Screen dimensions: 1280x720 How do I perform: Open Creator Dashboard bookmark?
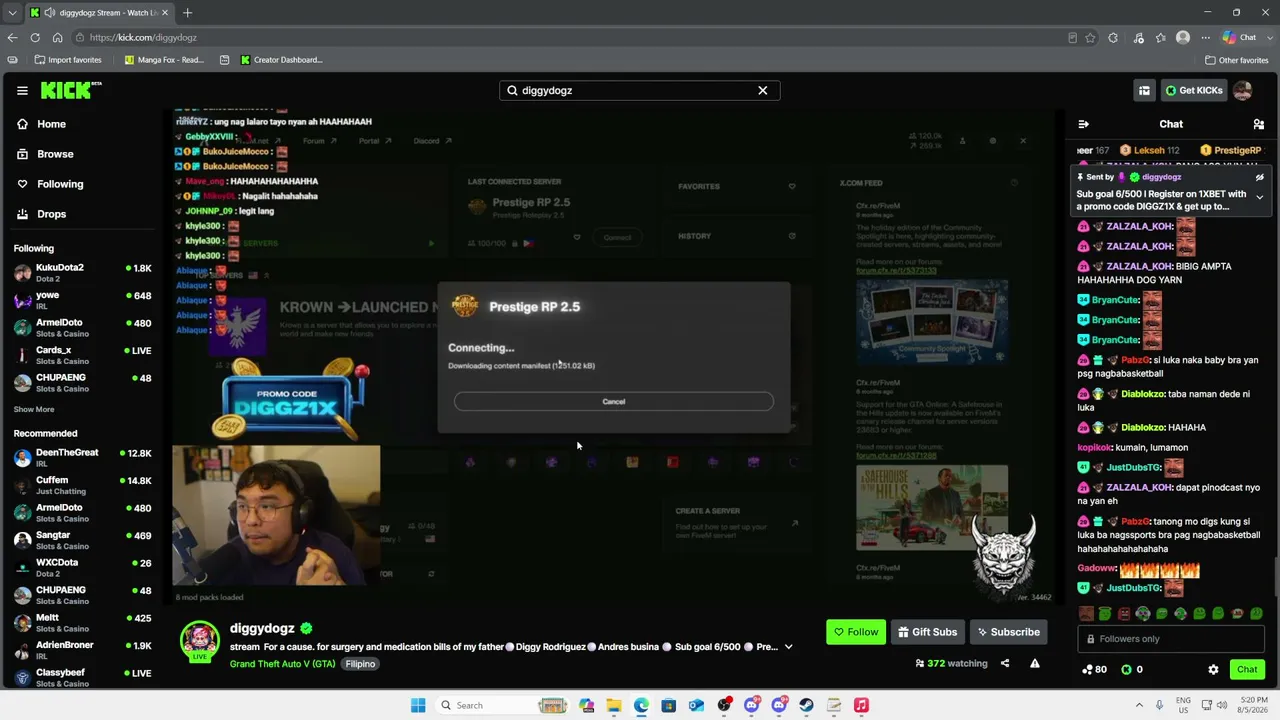(281, 60)
